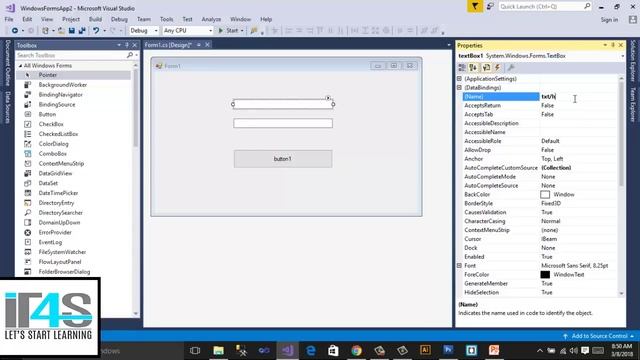Click the notifications filter flag icon
Screen dimensions: 640x360
point(475,6)
